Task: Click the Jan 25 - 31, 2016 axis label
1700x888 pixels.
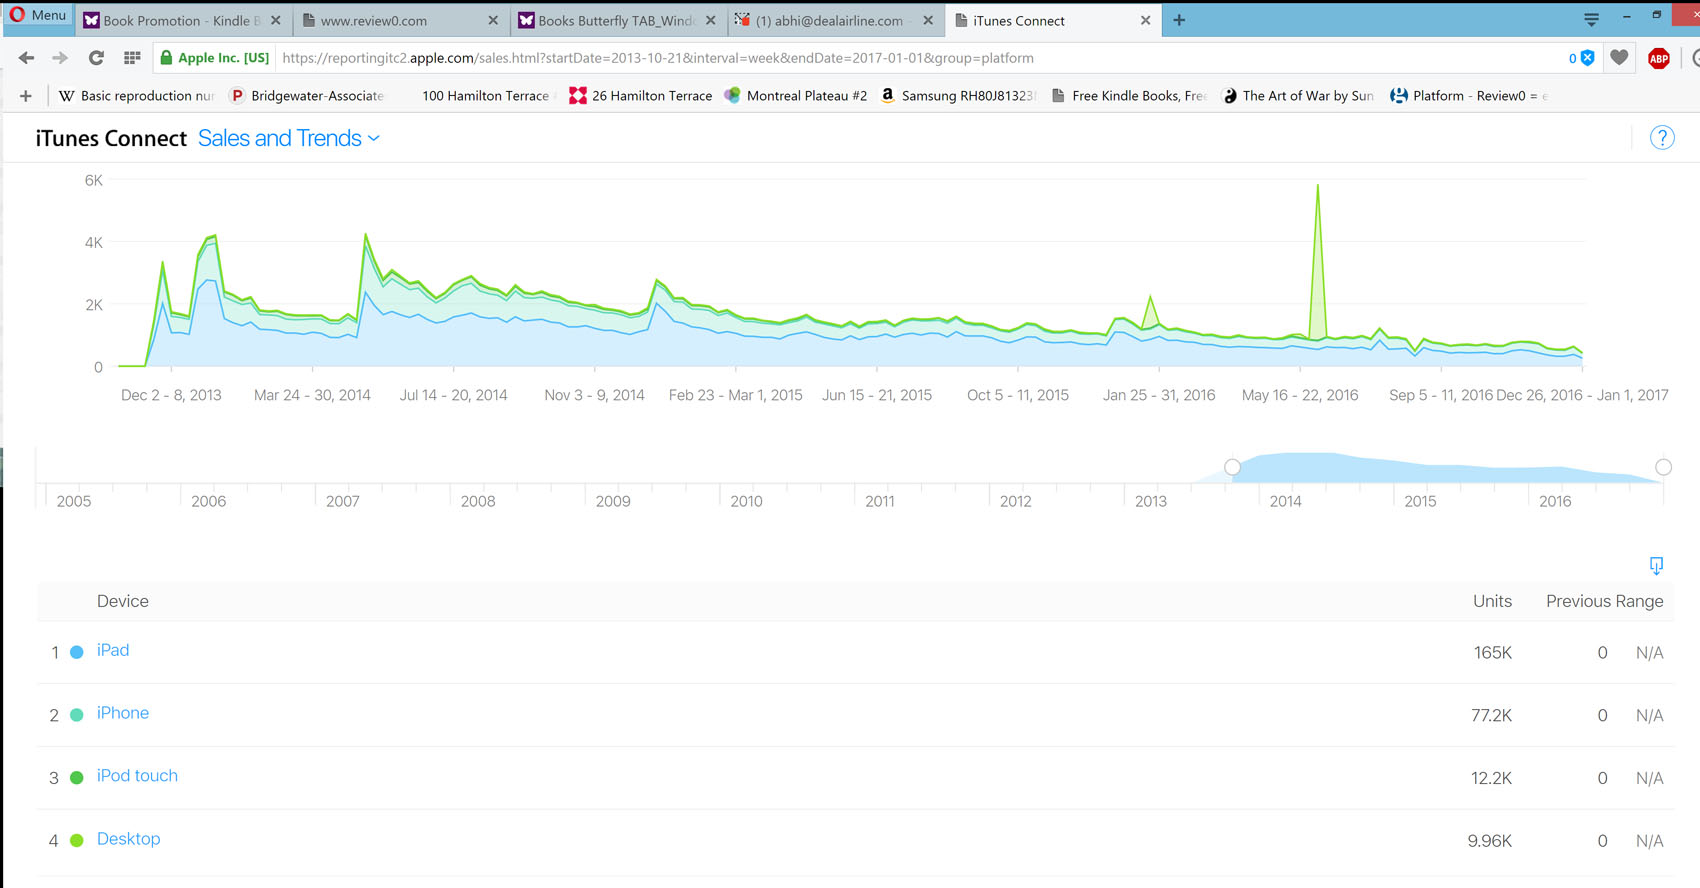Action: 1159,395
